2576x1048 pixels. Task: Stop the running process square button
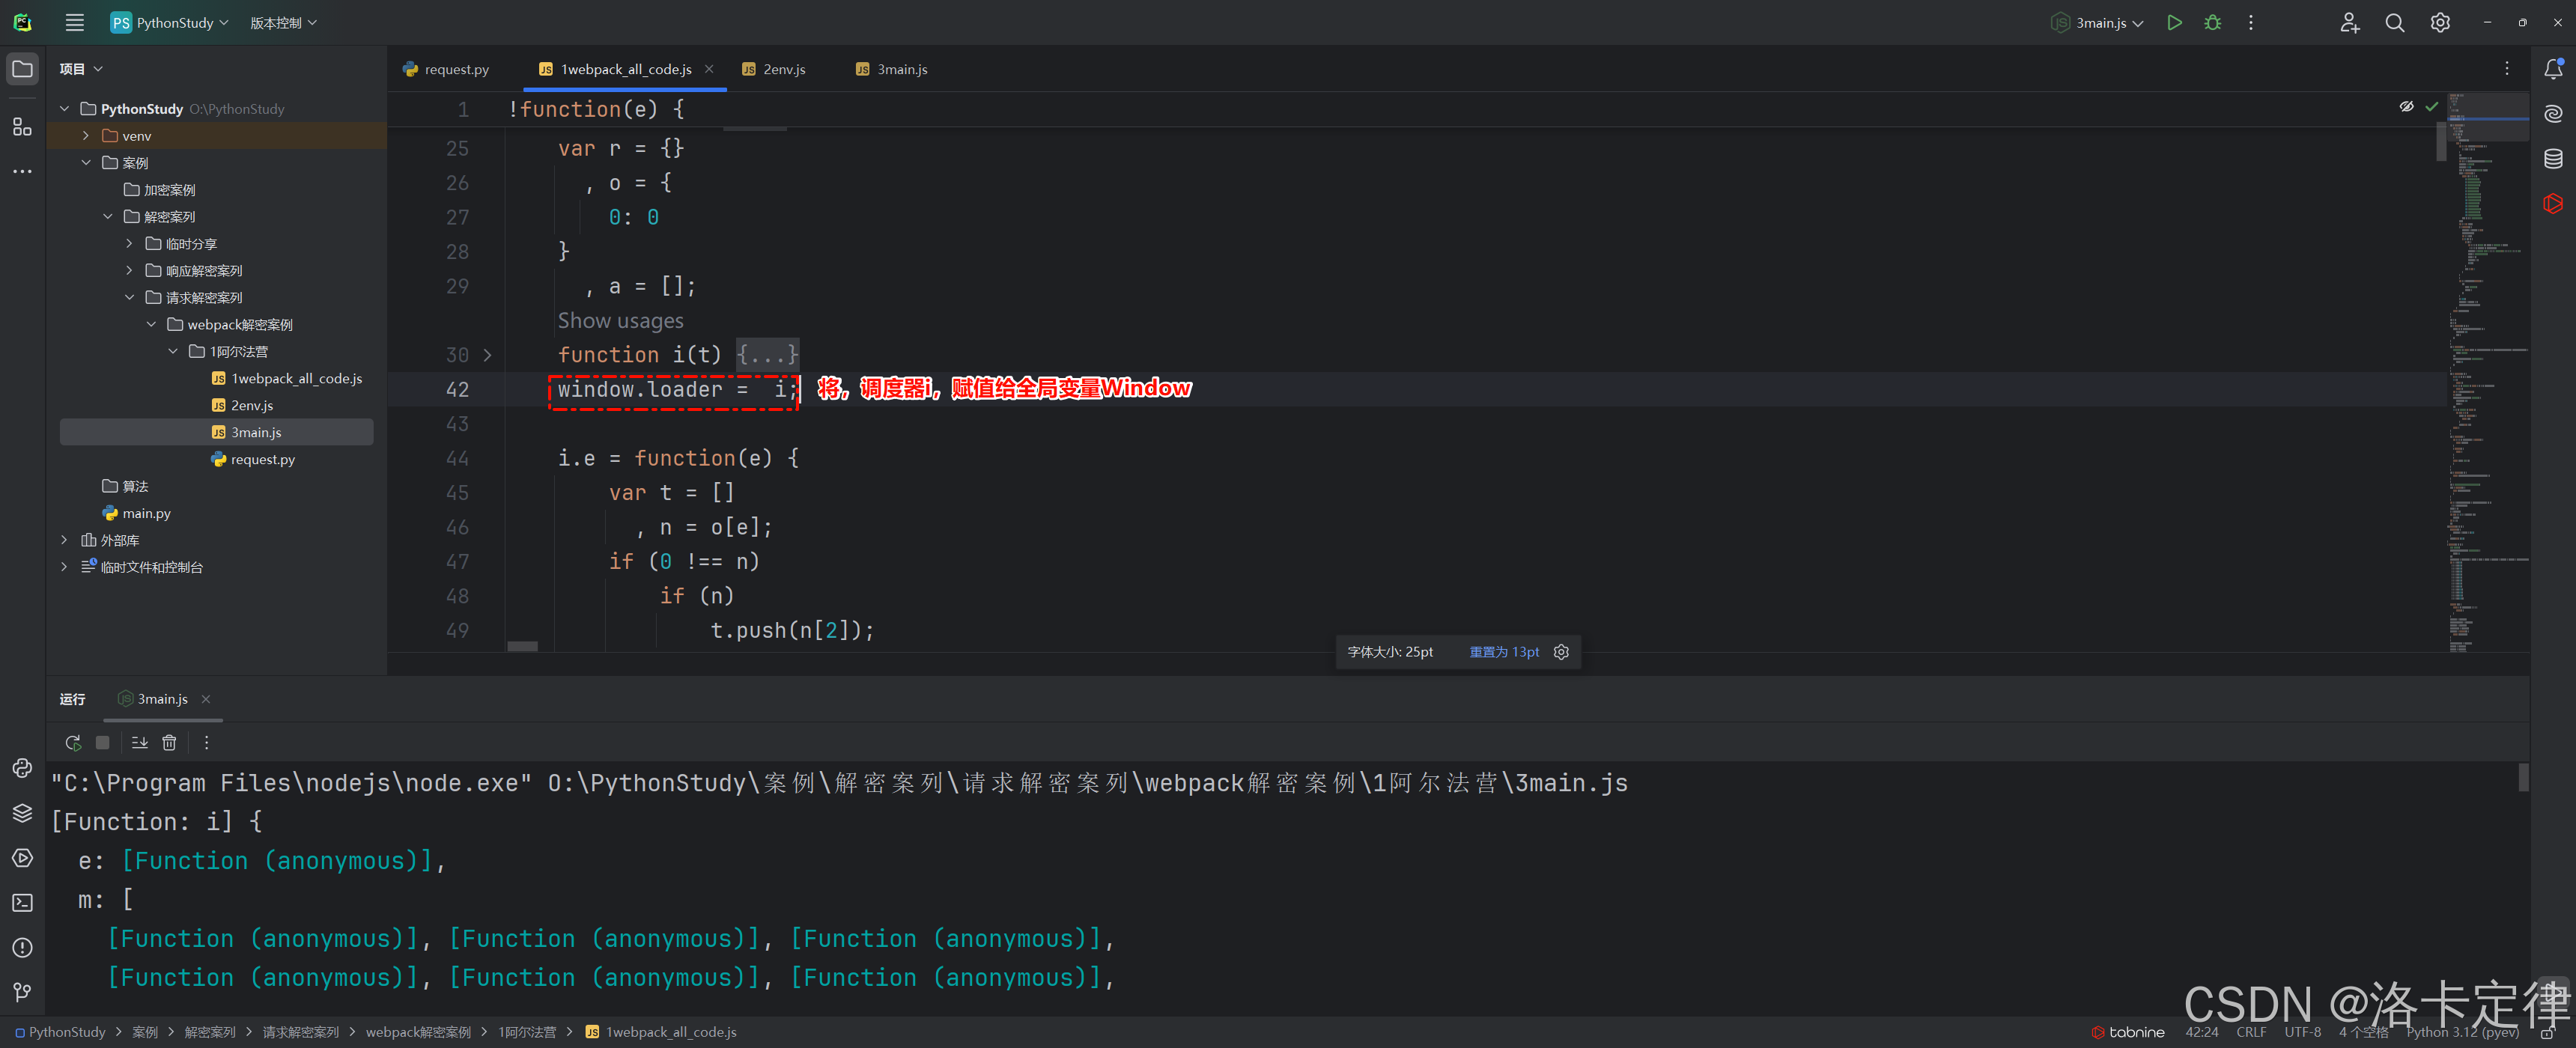pos(102,742)
